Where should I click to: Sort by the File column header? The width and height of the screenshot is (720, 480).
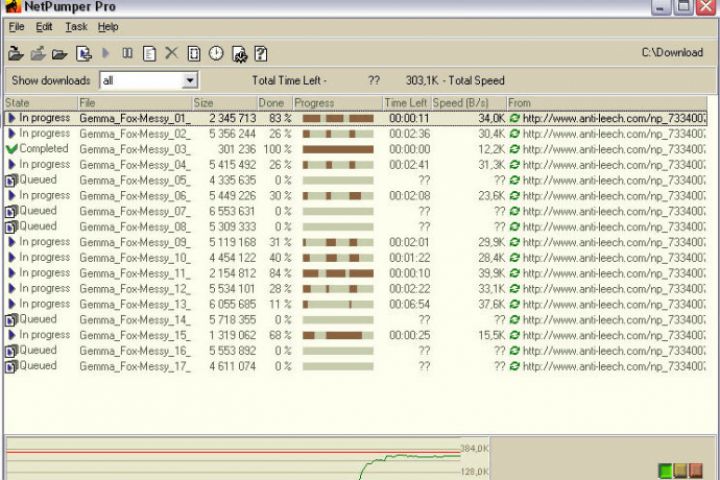(x=135, y=103)
